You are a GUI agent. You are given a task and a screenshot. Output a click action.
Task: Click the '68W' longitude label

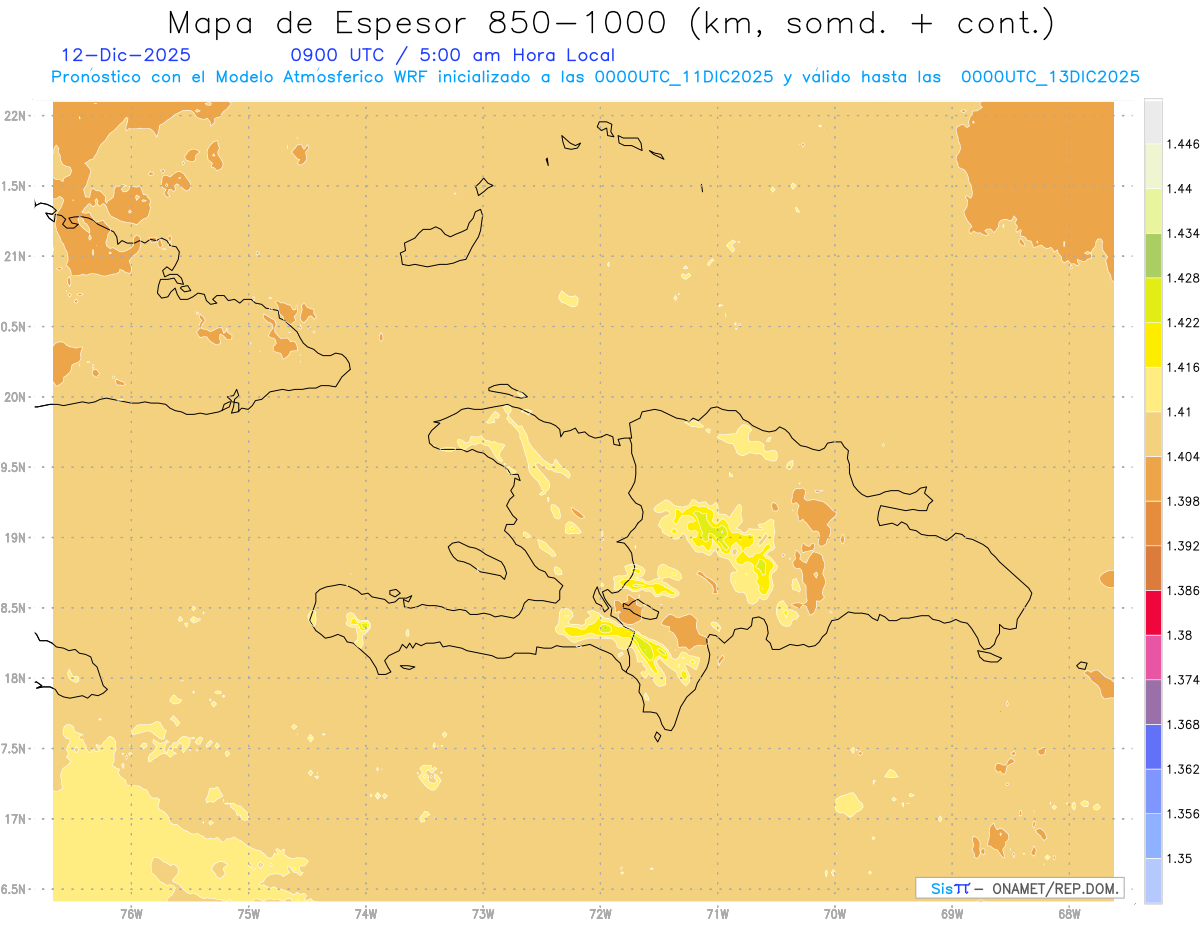pyautogui.click(x=1069, y=914)
